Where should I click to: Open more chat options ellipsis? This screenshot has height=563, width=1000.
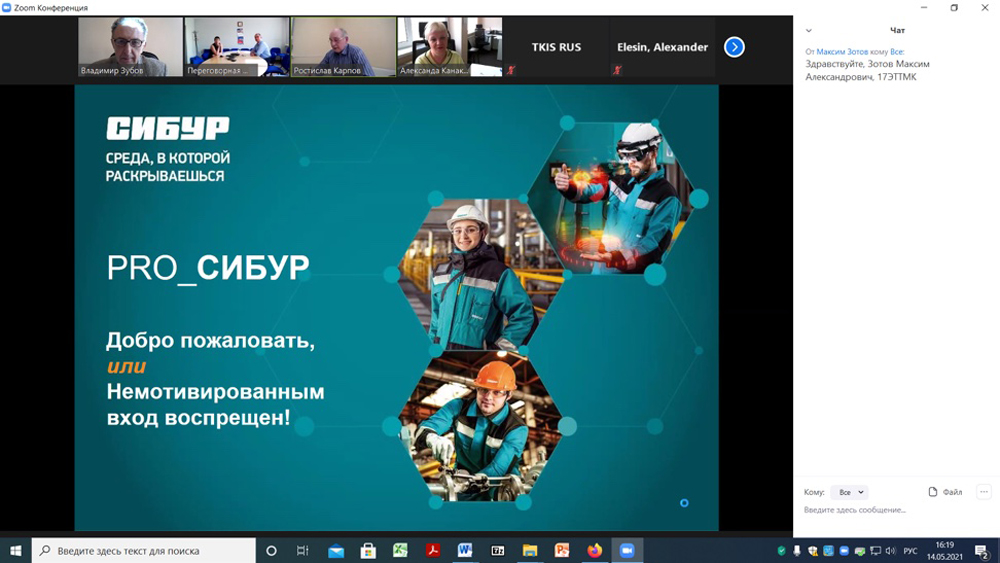[x=984, y=492]
